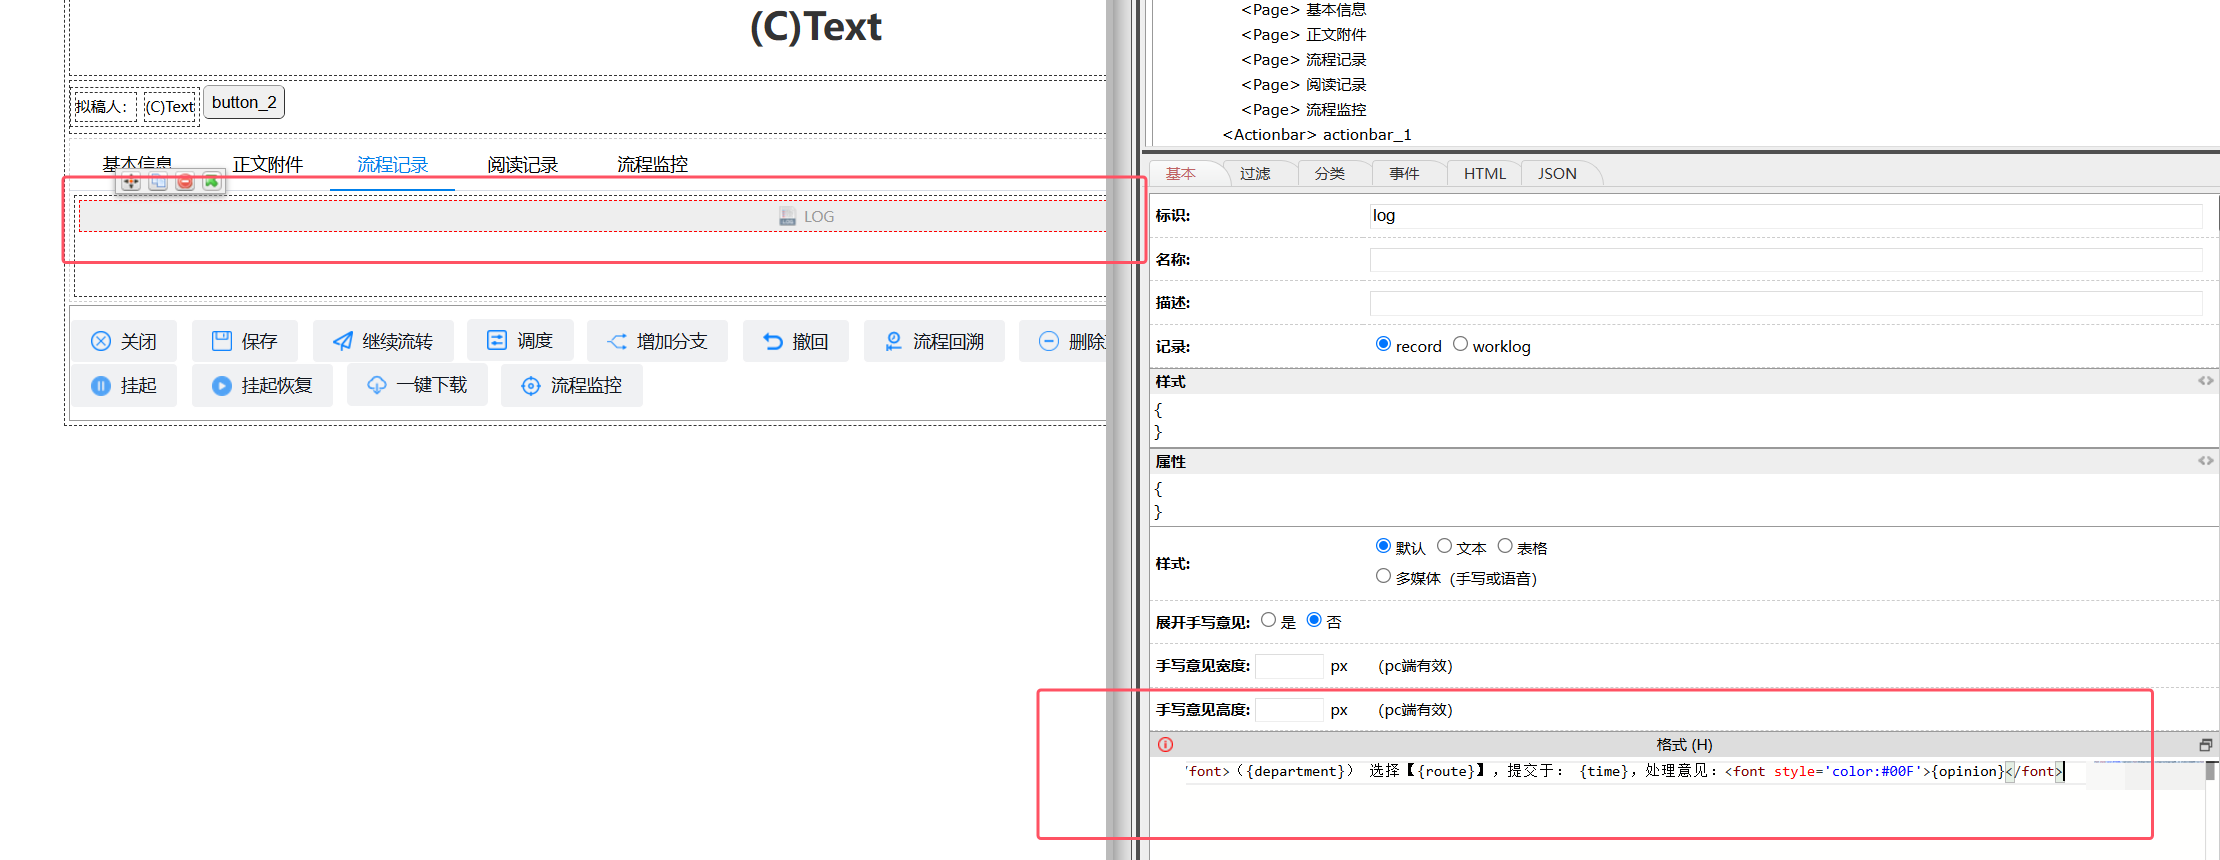Switch to the 正文附件 form tab
This screenshot has height=860, width=2220.
(268, 165)
